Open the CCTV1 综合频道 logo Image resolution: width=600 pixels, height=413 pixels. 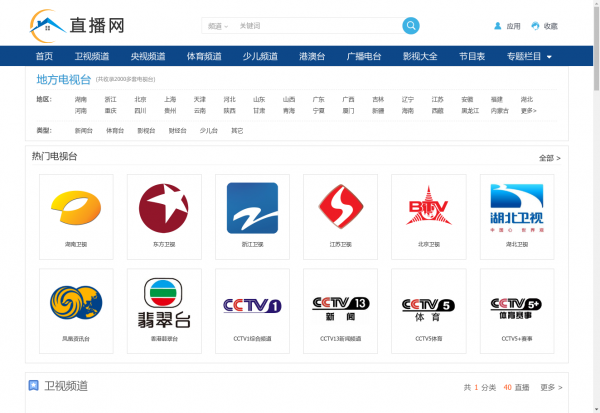click(x=252, y=305)
